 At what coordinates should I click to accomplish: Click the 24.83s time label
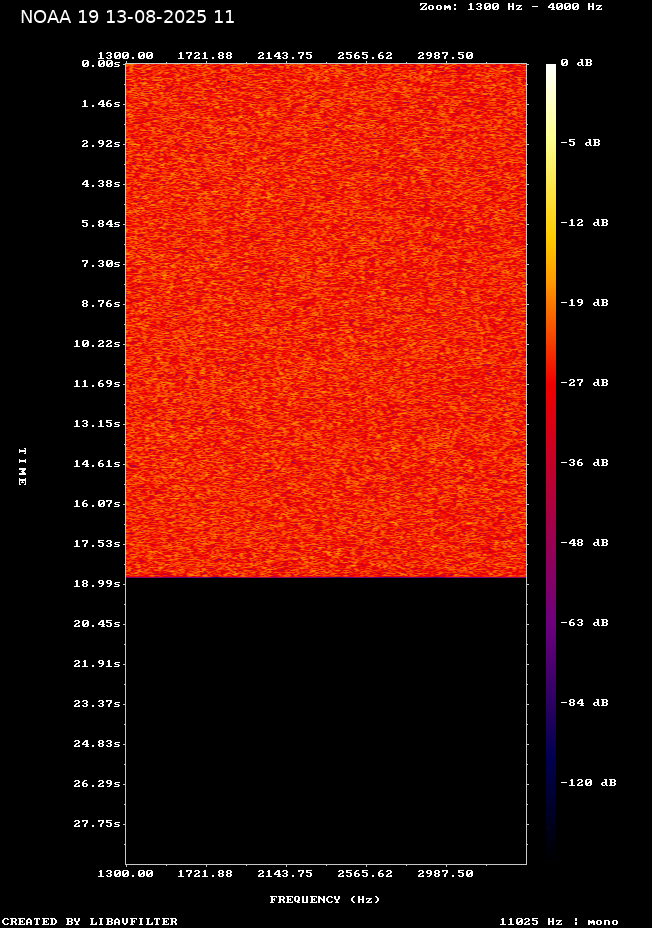pyautogui.click(x=97, y=743)
